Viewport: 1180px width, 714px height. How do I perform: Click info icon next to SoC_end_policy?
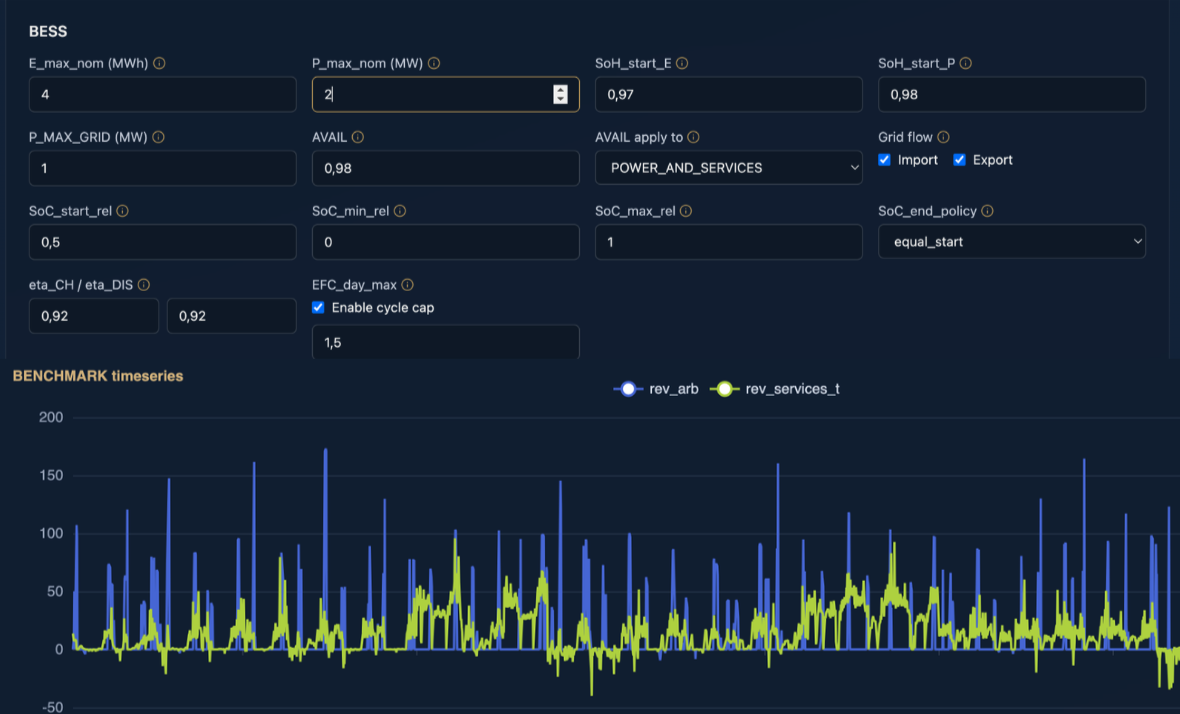[x=987, y=211]
